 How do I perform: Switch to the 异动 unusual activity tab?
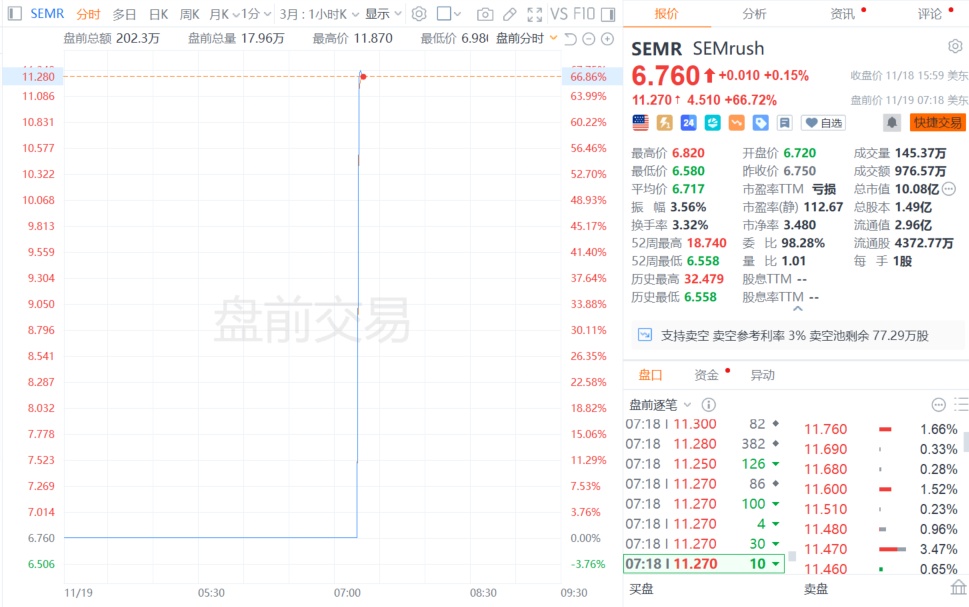click(x=763, y=375)
